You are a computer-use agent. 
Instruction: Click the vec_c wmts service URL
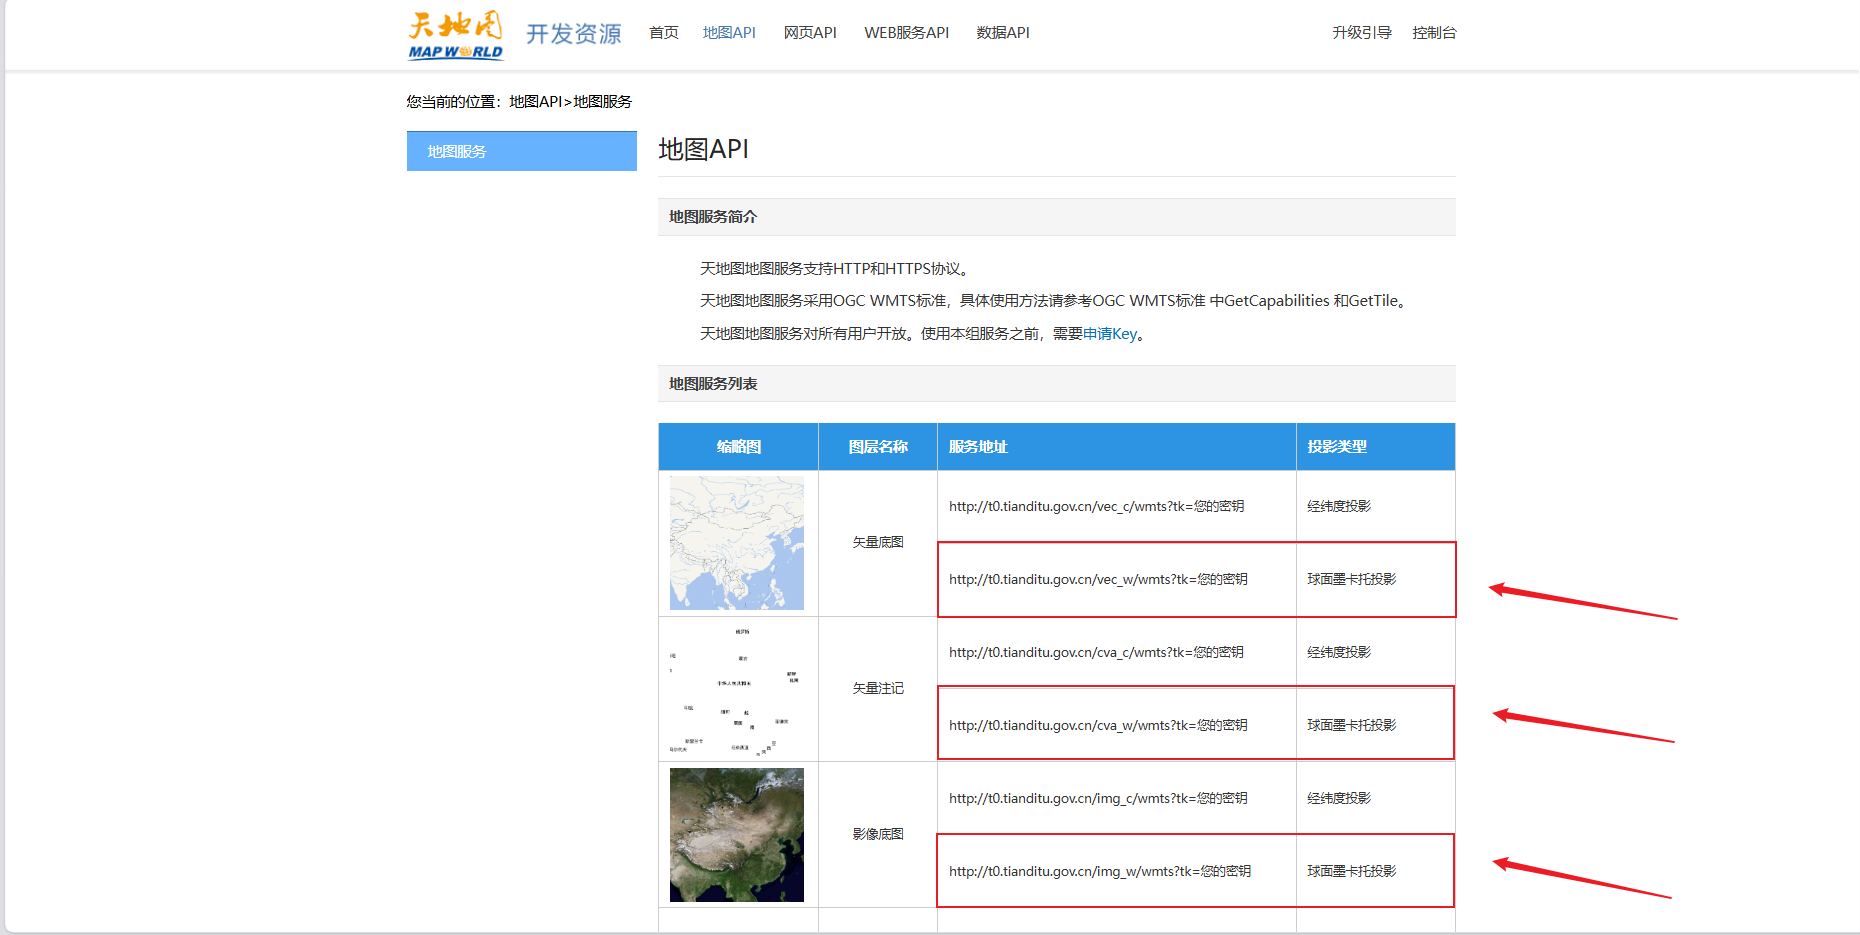1096,506
